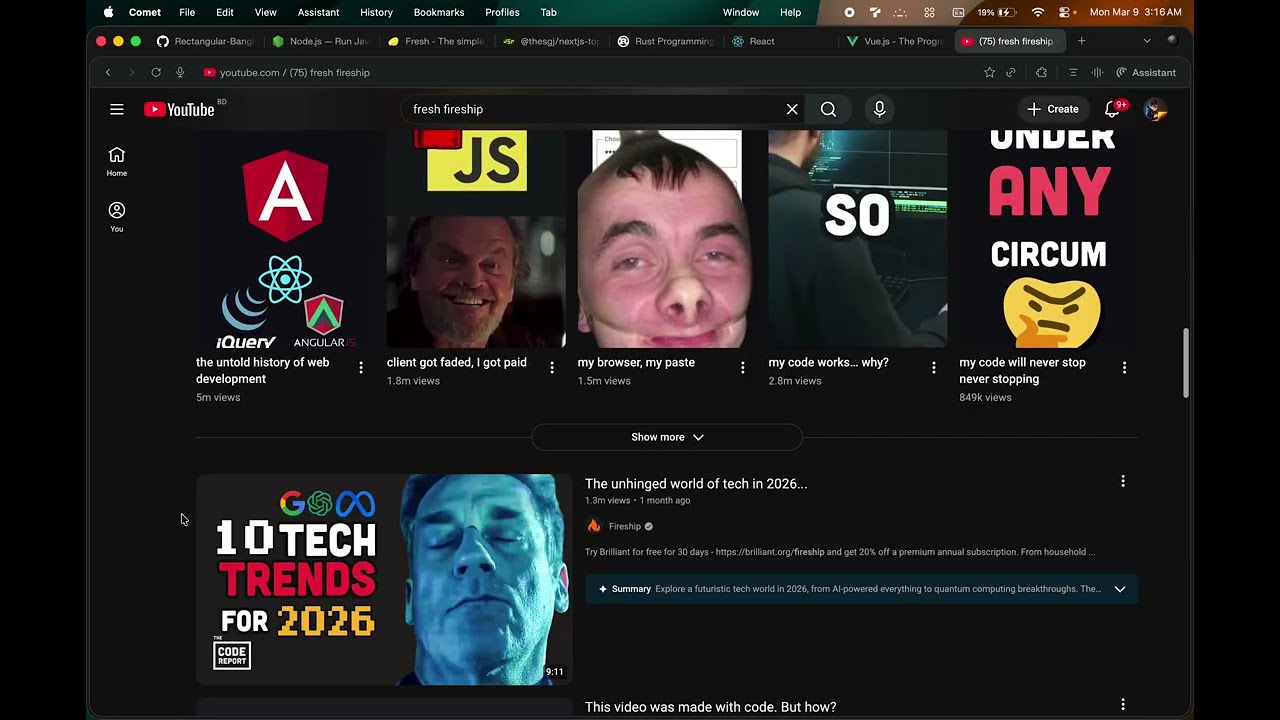Switch to the Fresh - The simple tab
The height and width of the screenshot is (720, 1280).
pyautogui.click(x=435, y=41)
